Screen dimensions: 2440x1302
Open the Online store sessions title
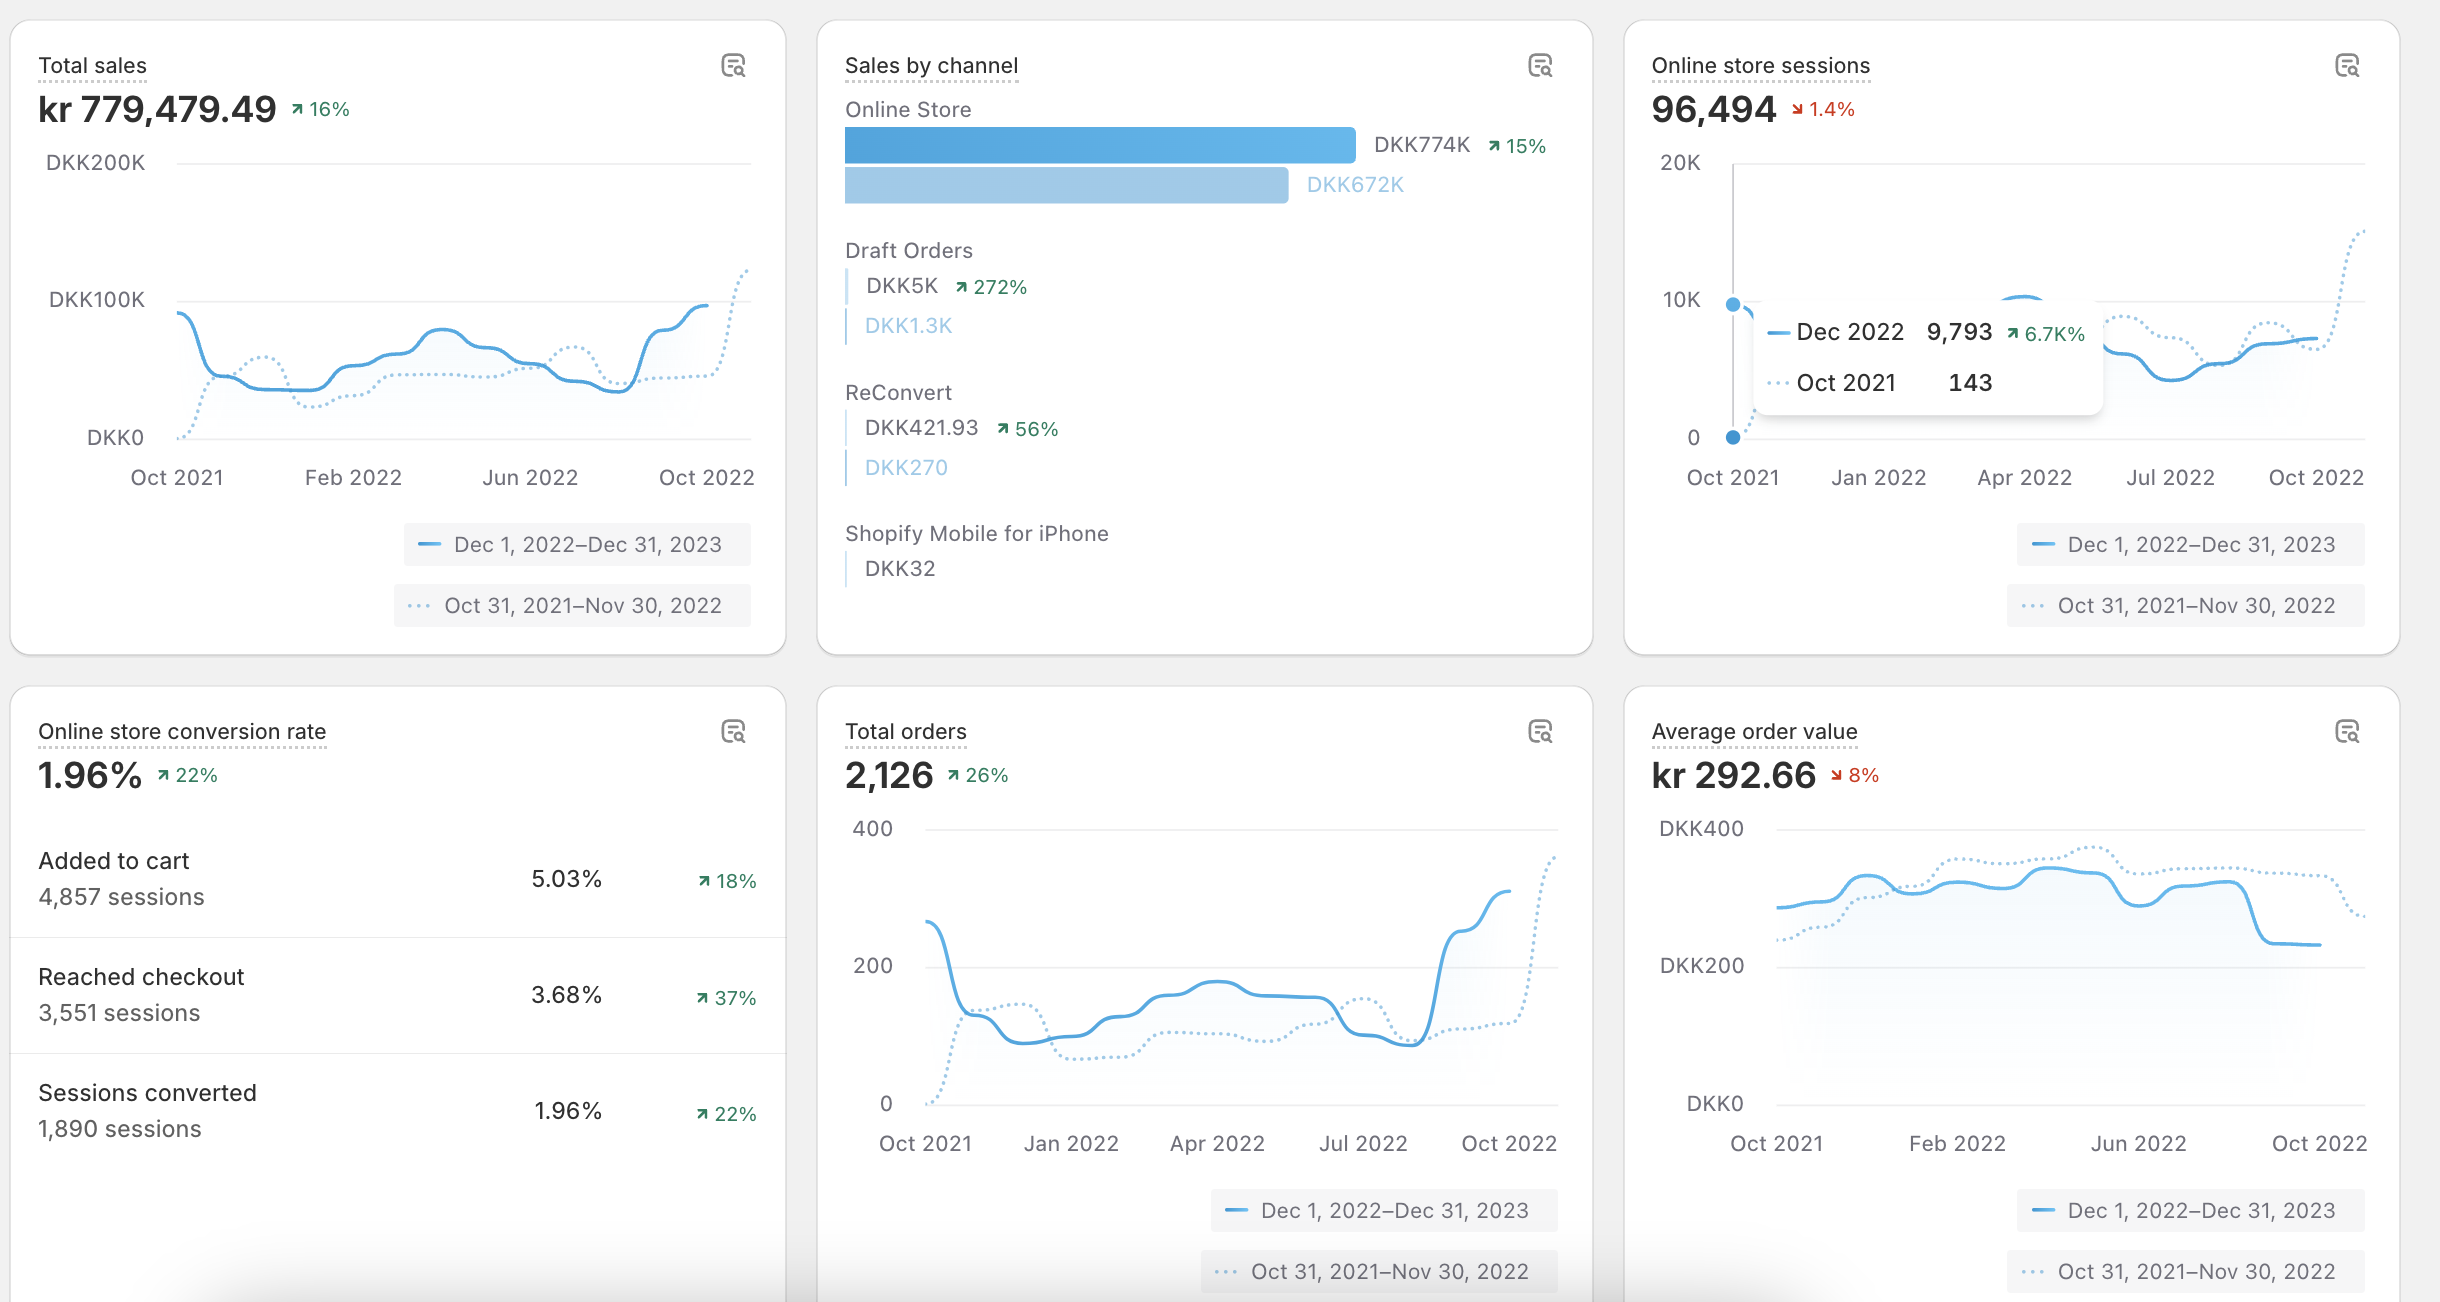(x=1760, y=66)
